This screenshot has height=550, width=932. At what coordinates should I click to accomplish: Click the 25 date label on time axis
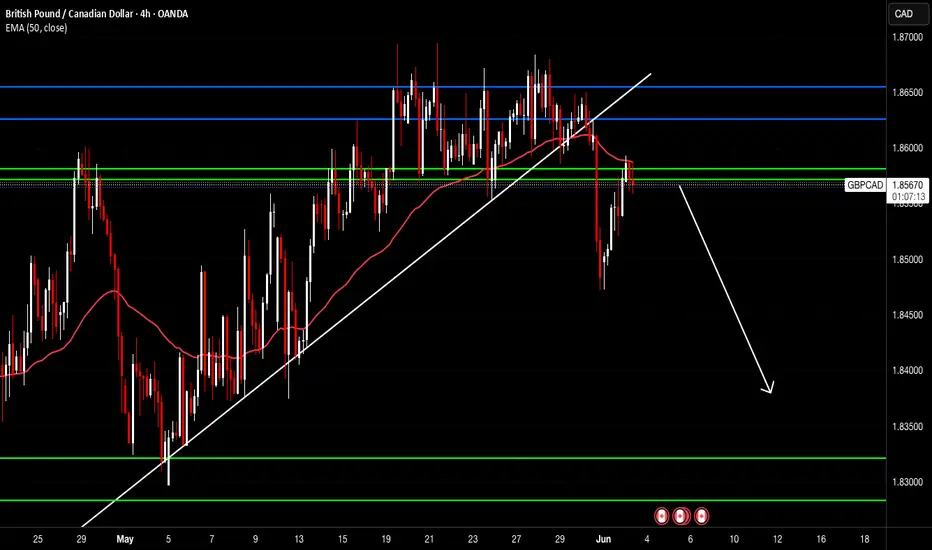coord(37,539)
